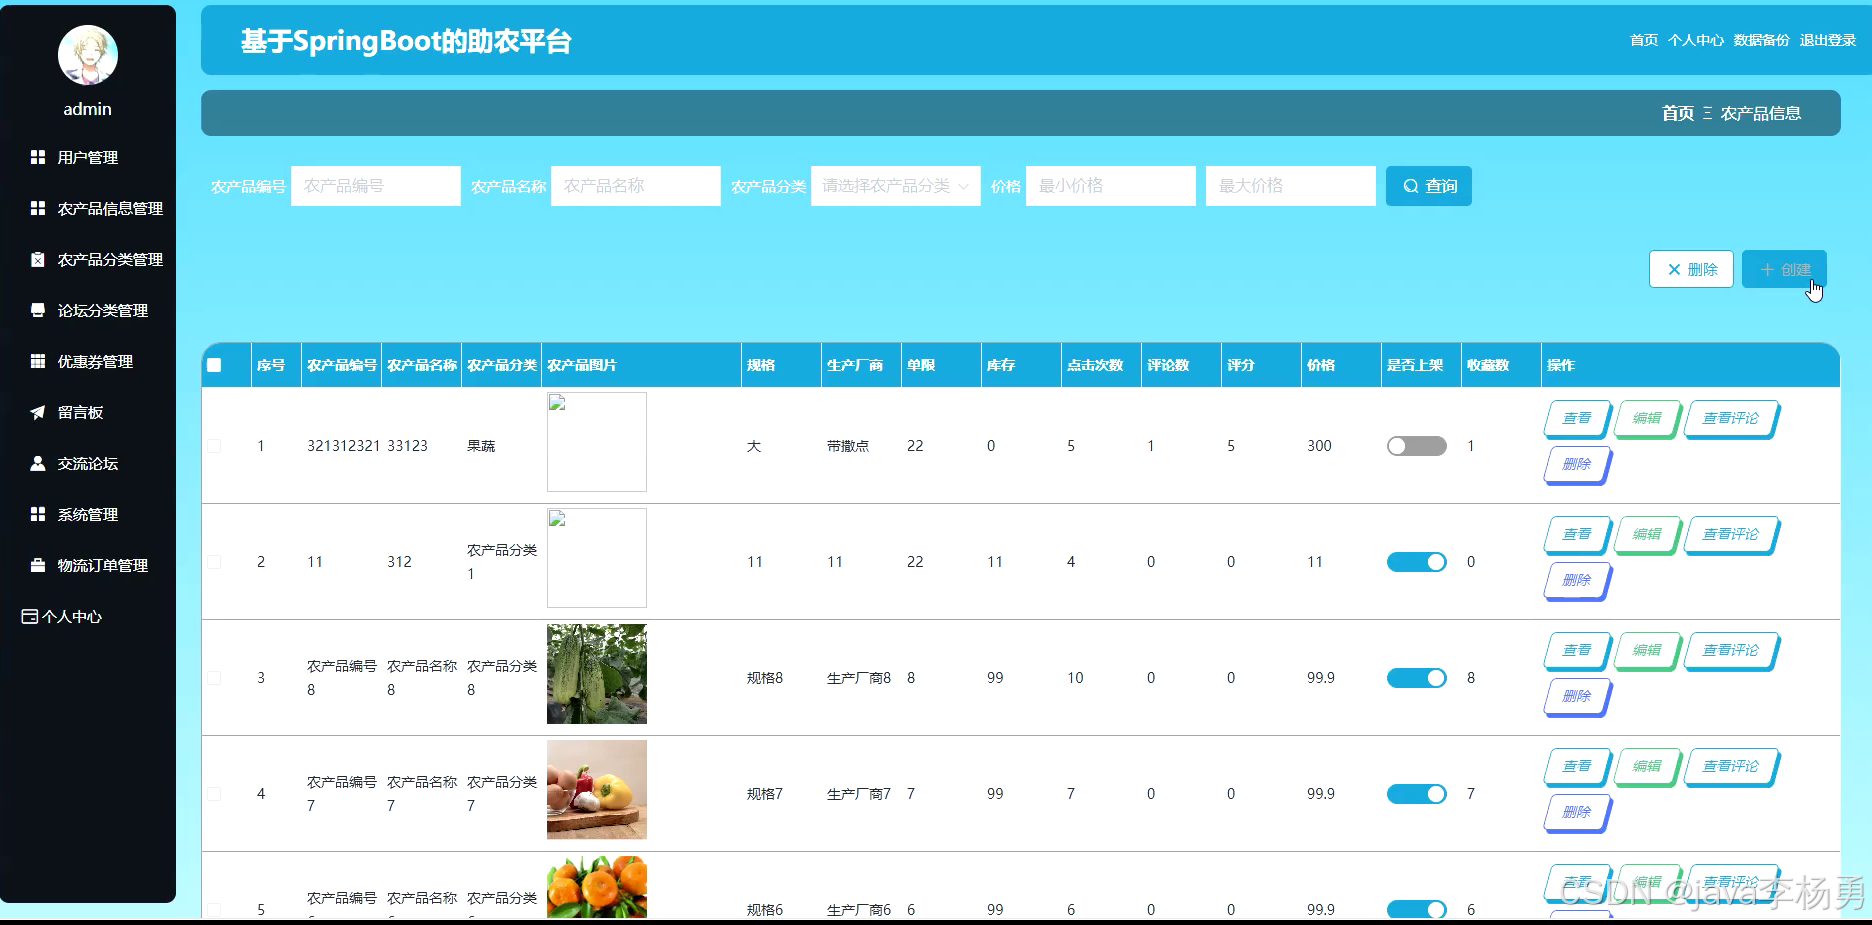Focus the 农产品名称 input field
The image size is (1872, 925).
click(x=636, y=186)
